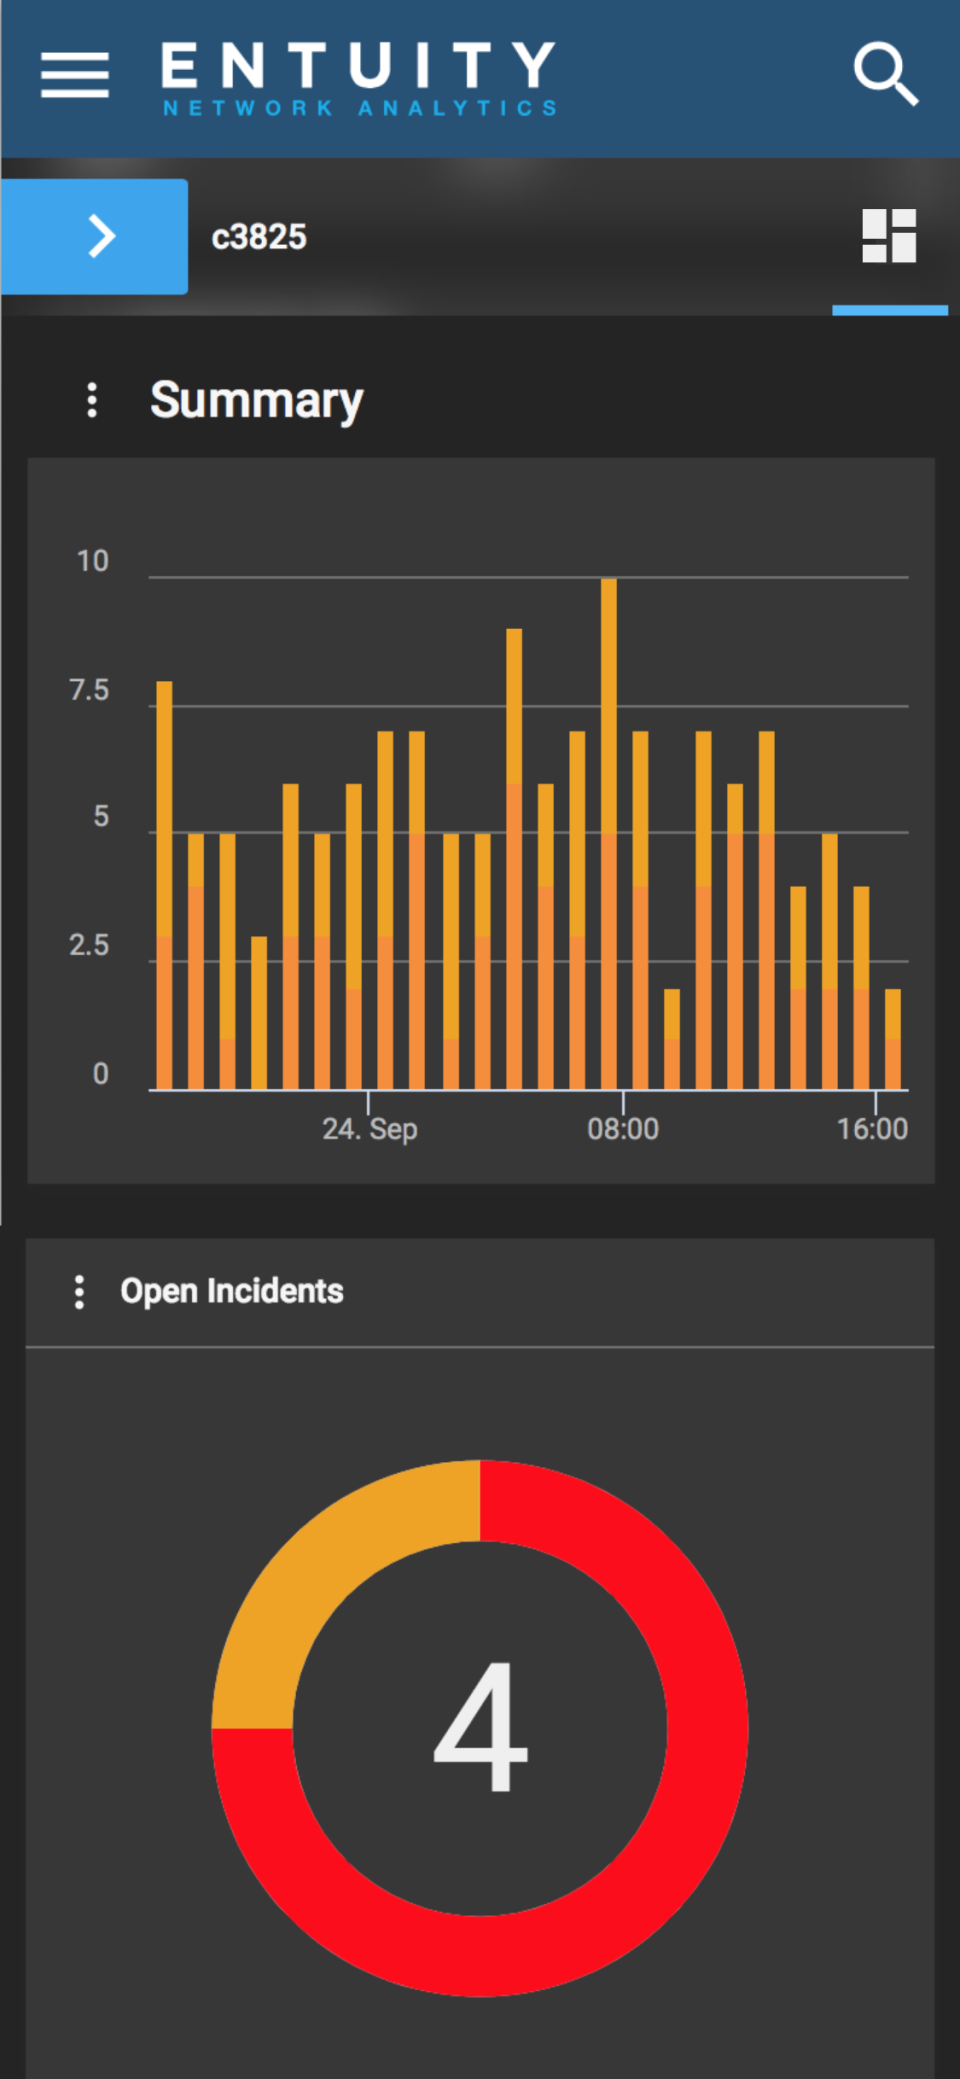Image resolution: width=960 pixels, height=2079 pixels.
Task: Click the Entuity Network Analytics logo
Action: pos(359,78)
